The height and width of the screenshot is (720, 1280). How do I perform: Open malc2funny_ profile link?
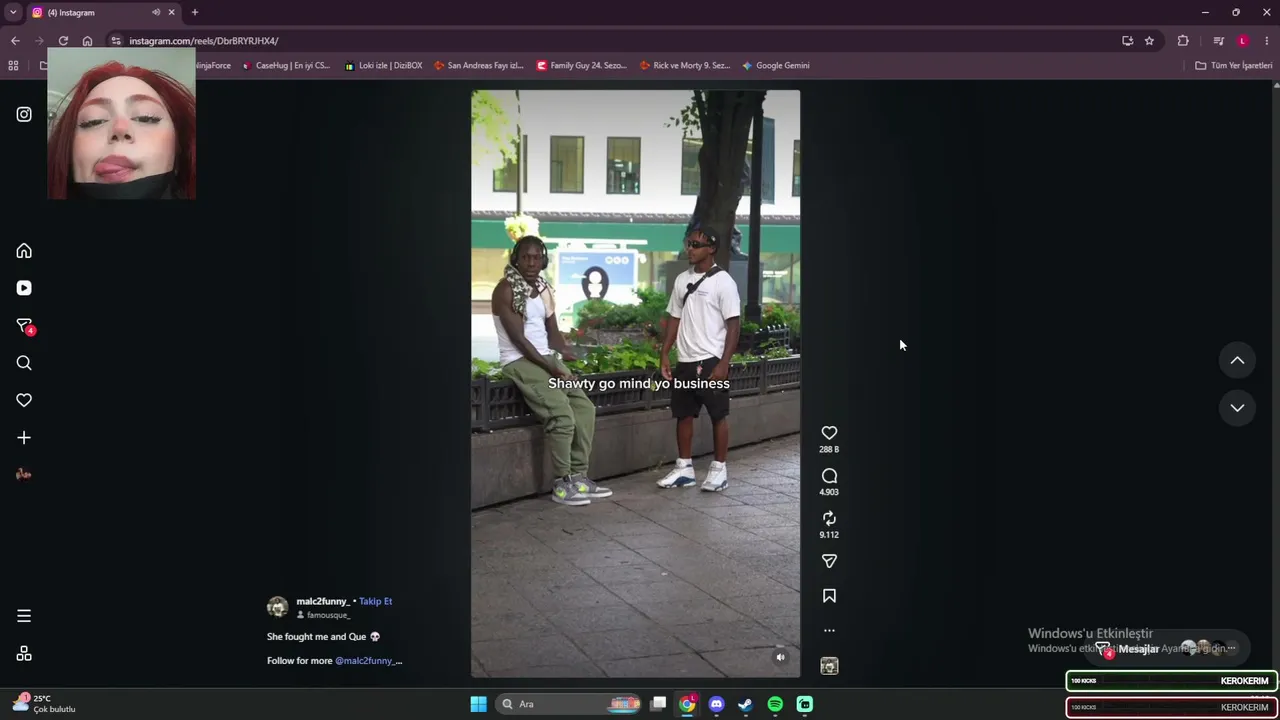[323, 601]
